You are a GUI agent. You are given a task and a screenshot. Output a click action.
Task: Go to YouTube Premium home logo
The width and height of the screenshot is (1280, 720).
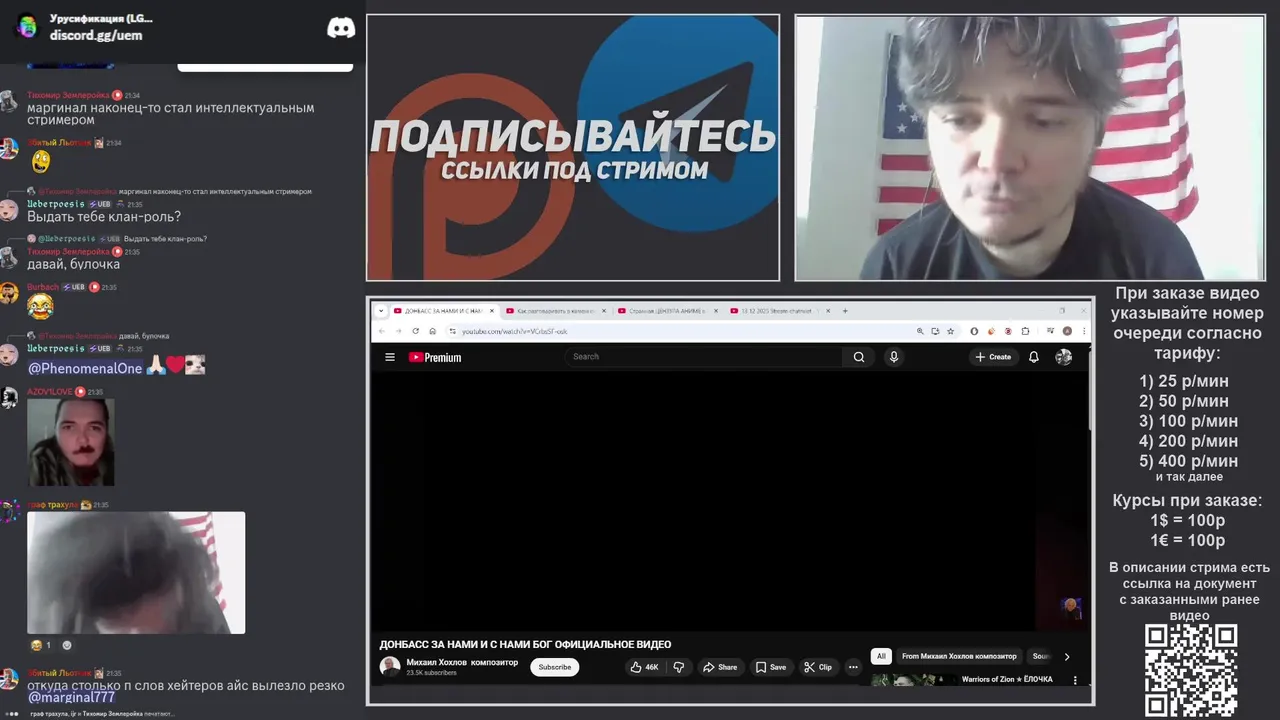(435, 357)
